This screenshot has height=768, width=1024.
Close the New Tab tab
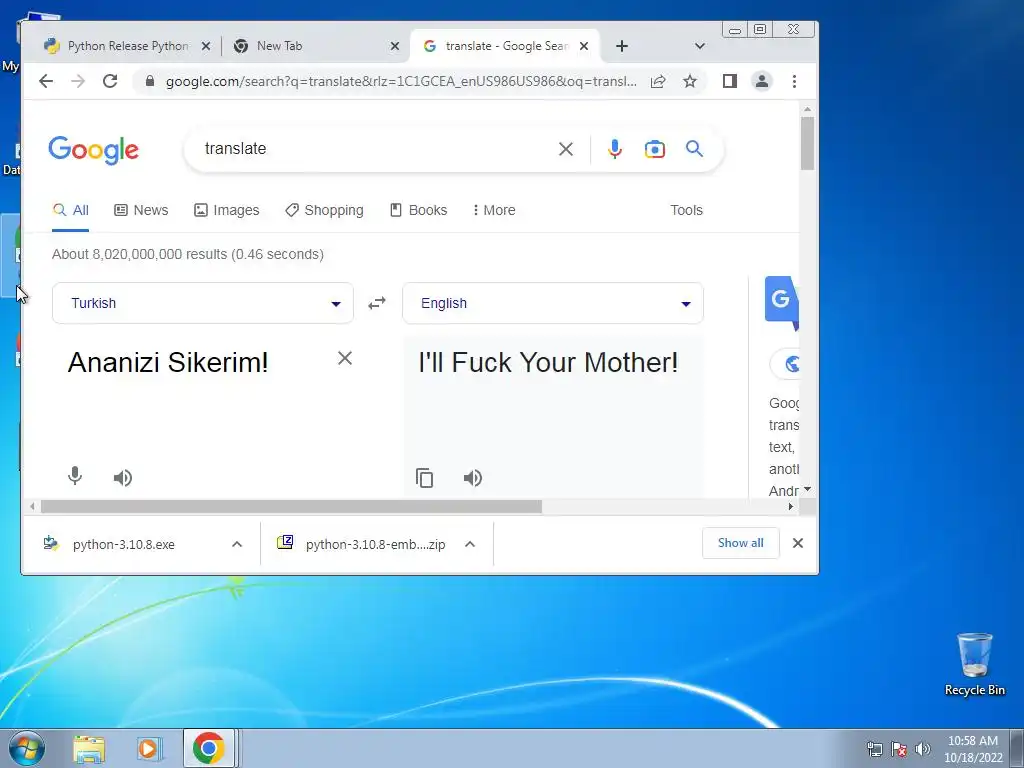tap(394, 46)
